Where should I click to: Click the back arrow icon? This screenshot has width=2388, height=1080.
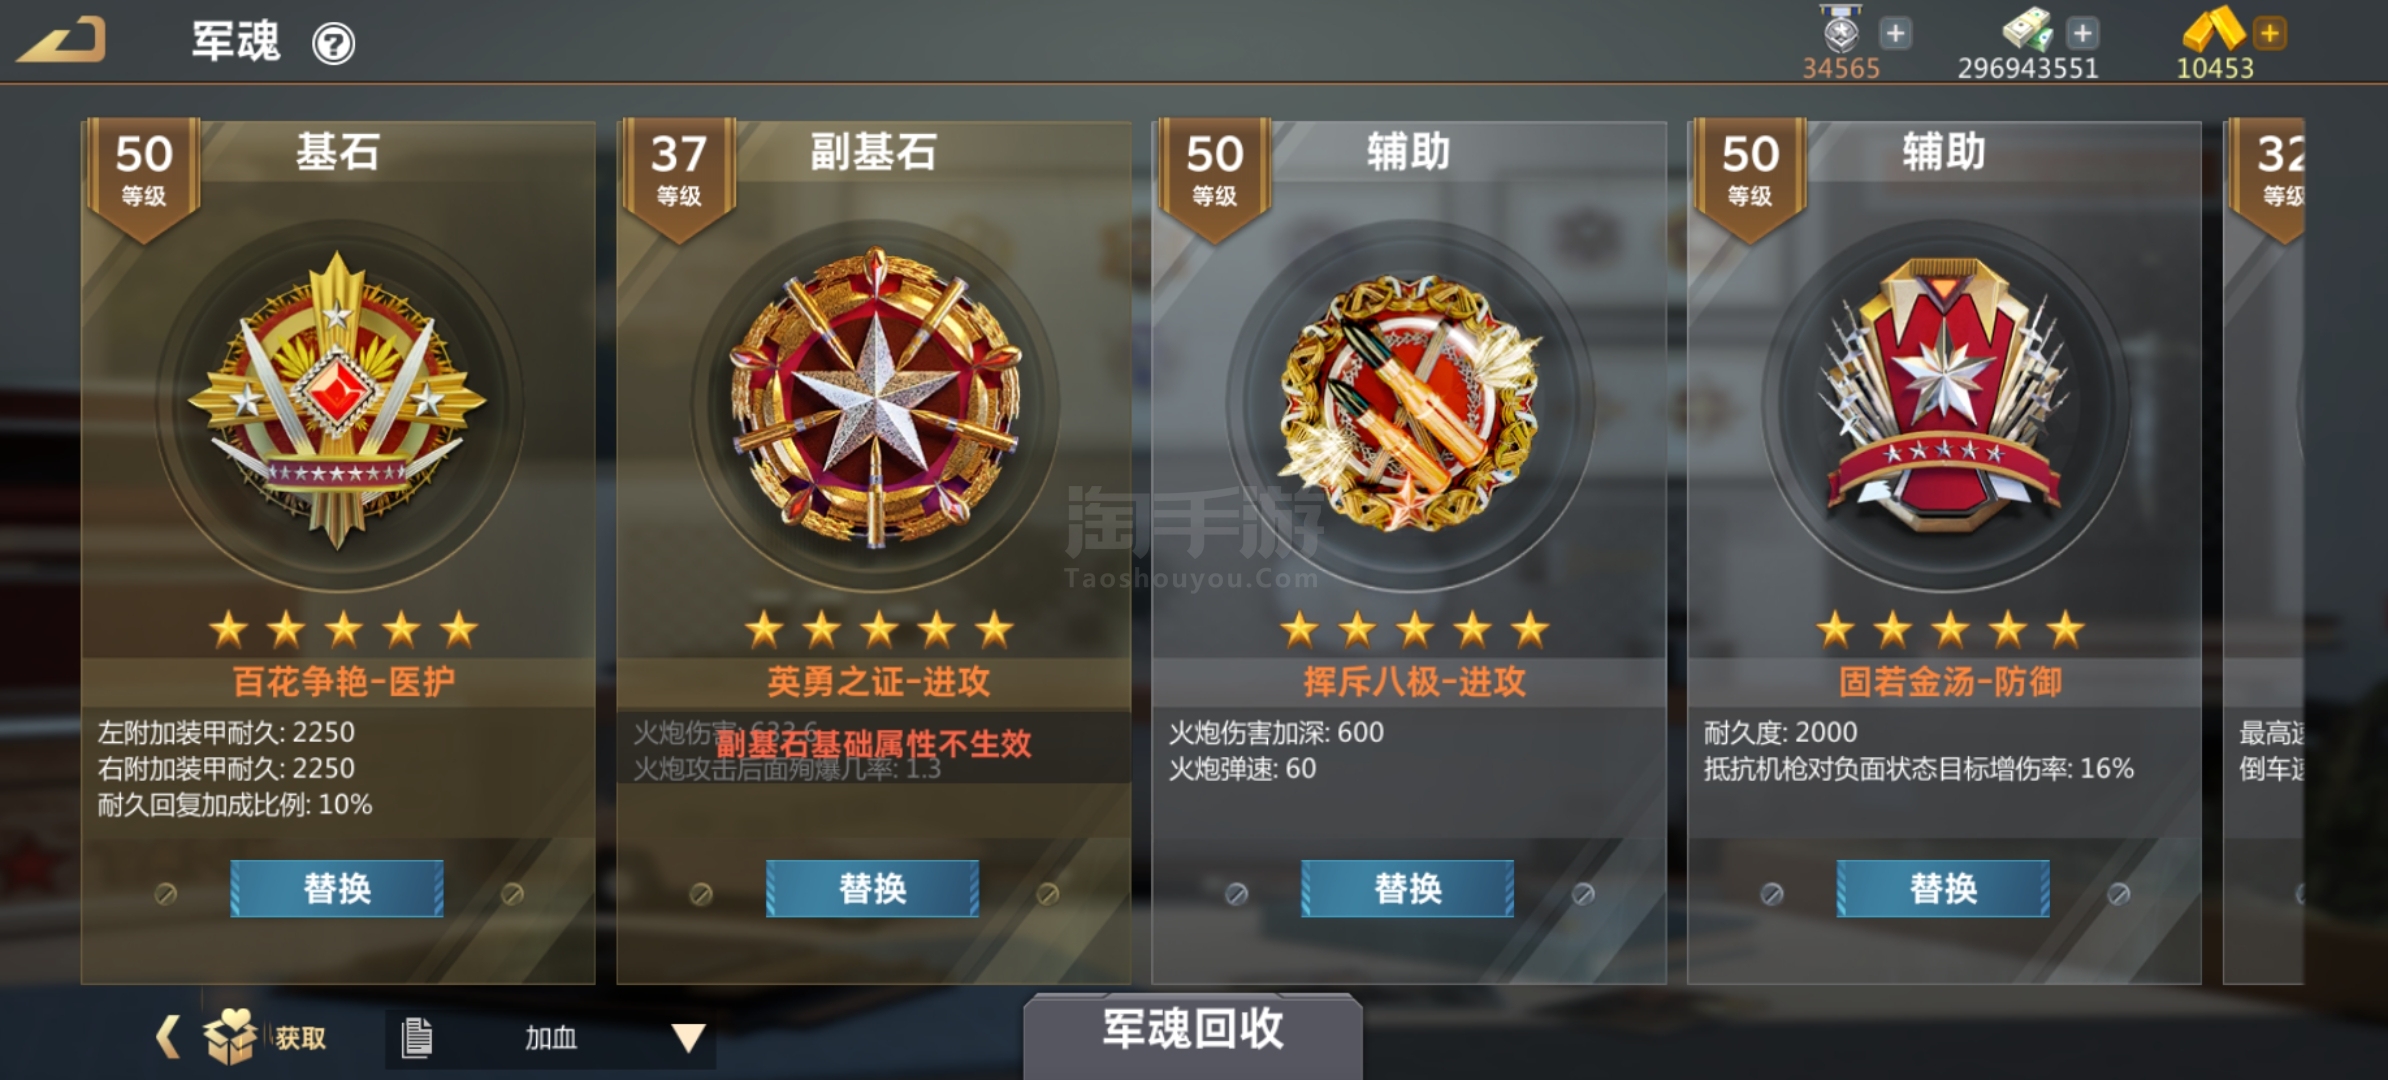pyautogui.click(x=62, y=41)
